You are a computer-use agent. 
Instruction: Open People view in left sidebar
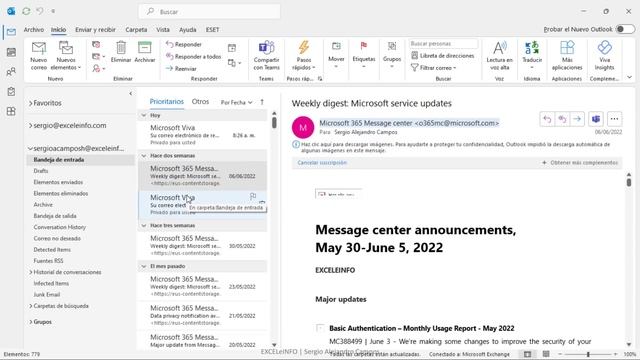[11, 72]
